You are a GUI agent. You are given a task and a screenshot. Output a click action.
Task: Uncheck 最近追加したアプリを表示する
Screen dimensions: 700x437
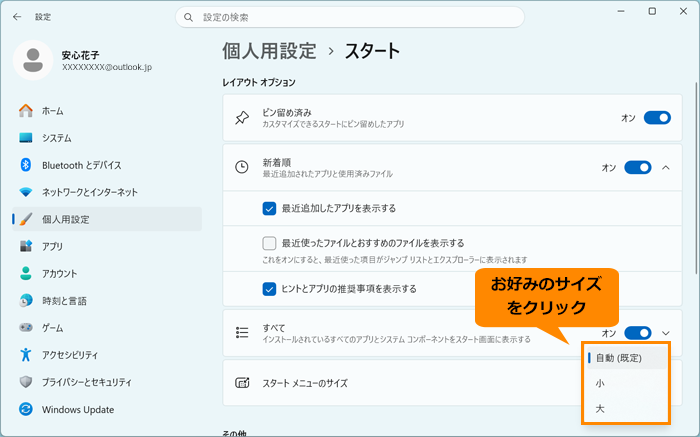269,208
